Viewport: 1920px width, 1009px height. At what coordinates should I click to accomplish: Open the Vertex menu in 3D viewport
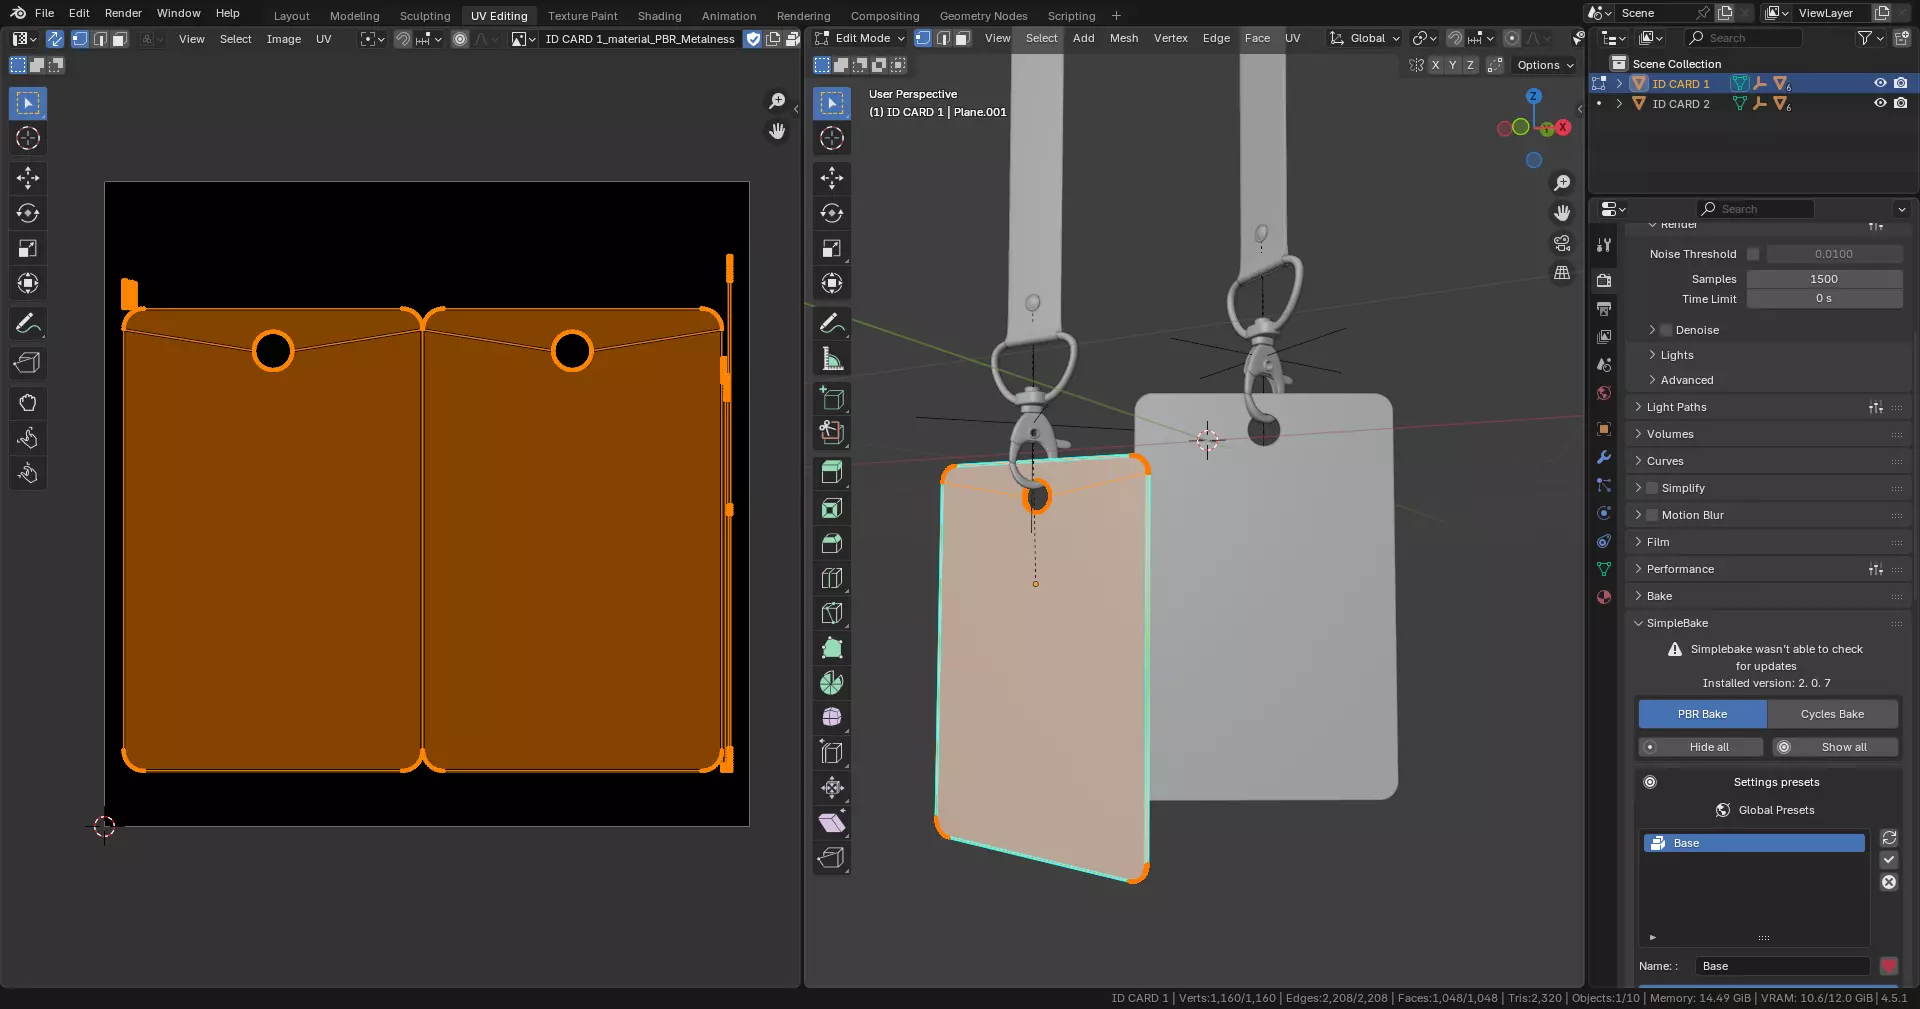coord(1170,38)
